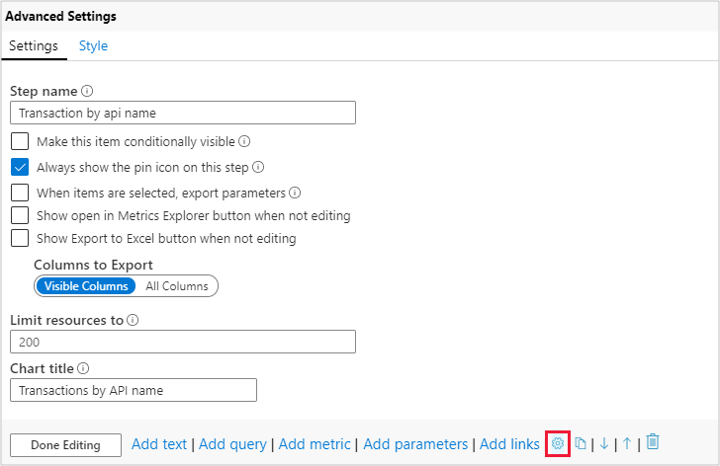
Task: Select the Settings tab
Action: [33, 46]
